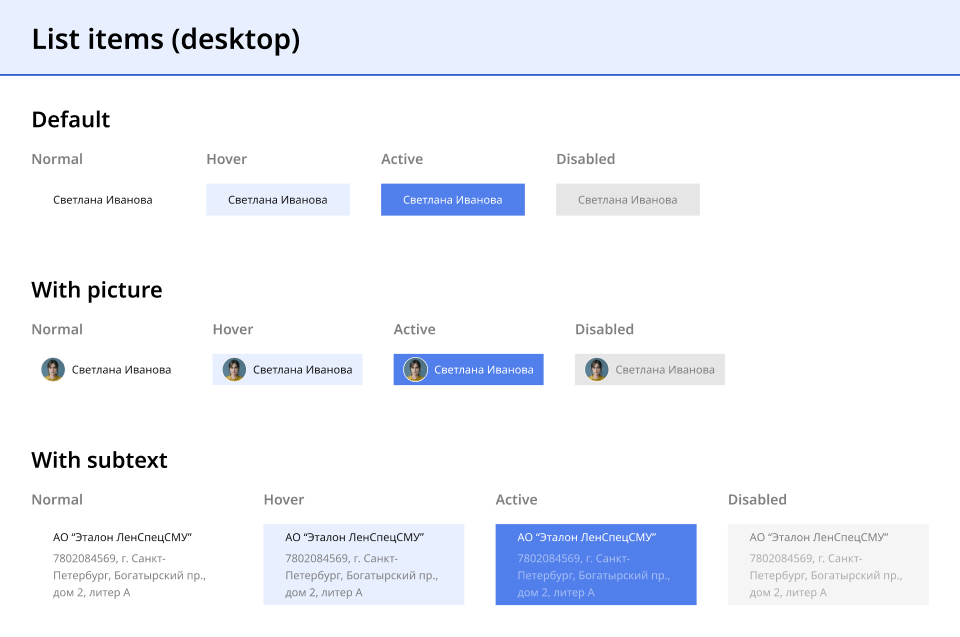Select the normal Default item Светлана Иванова
Image resolution: width=960 pixels, height=637 pixels.
pyautogui.click(x=103, y=200)
